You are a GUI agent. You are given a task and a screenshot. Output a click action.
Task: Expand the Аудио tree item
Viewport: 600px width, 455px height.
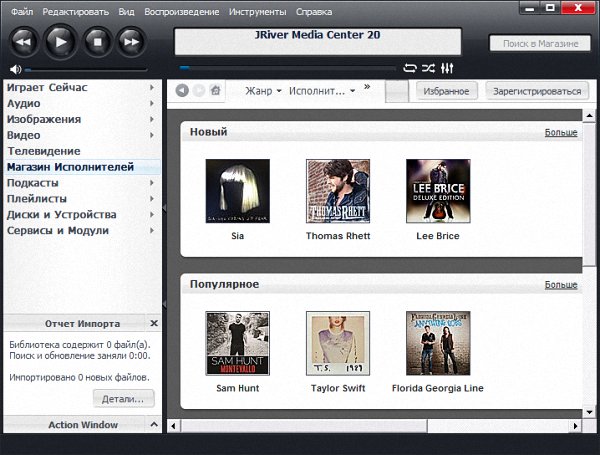tap(152, 103)
